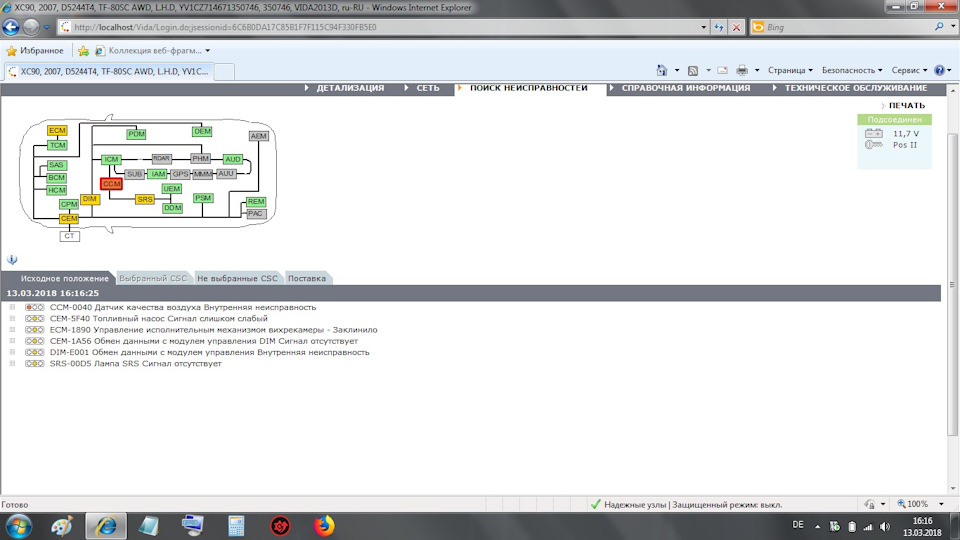Select the yellow DIM module node
The height and width of the screenshot is (540, 960).
click(89, 199)
